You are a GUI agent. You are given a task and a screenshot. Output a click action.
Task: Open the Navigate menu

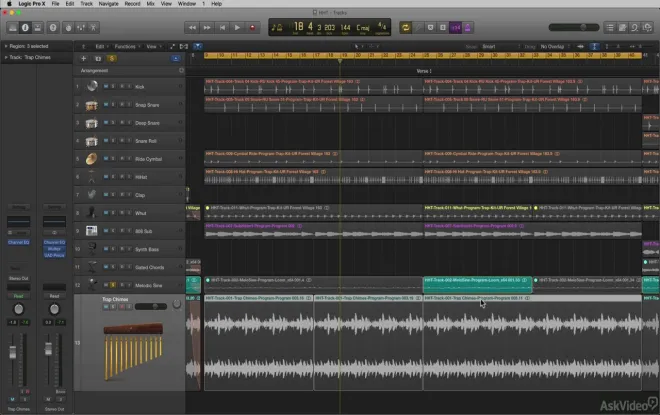pyautogui.click(x=108, y=5)
